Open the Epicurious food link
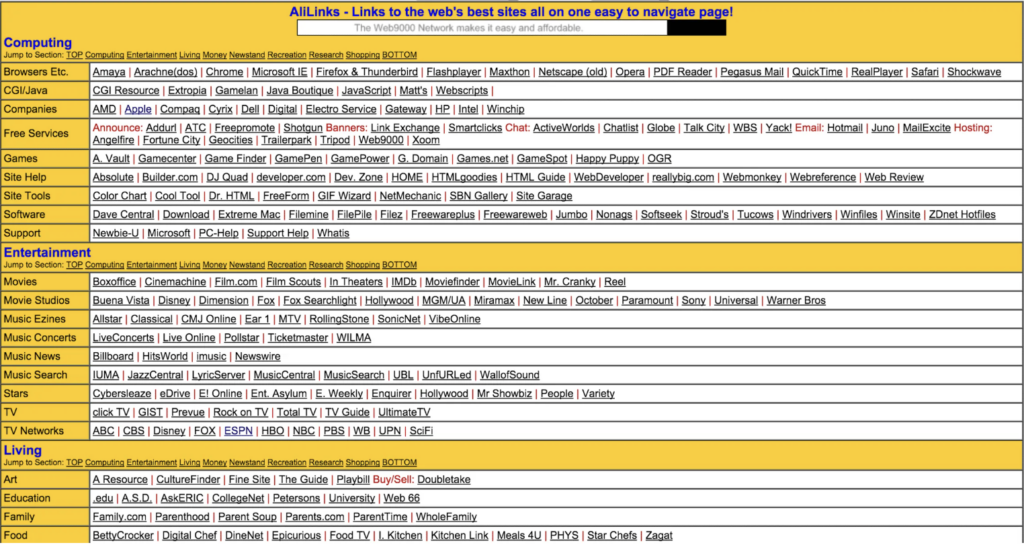 tap(297, 536)
